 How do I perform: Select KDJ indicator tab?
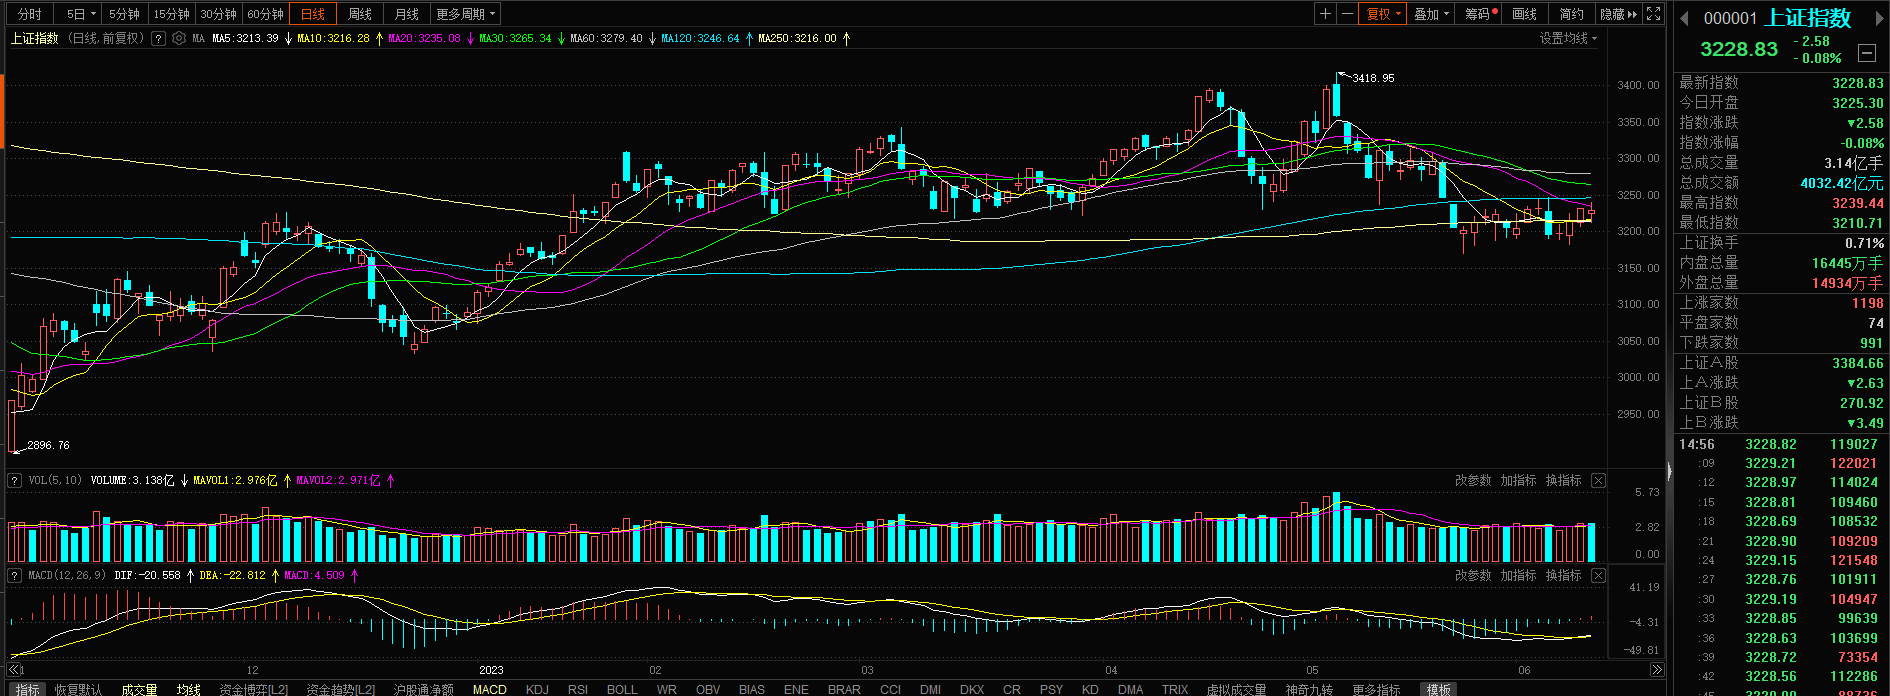(537, 689)
